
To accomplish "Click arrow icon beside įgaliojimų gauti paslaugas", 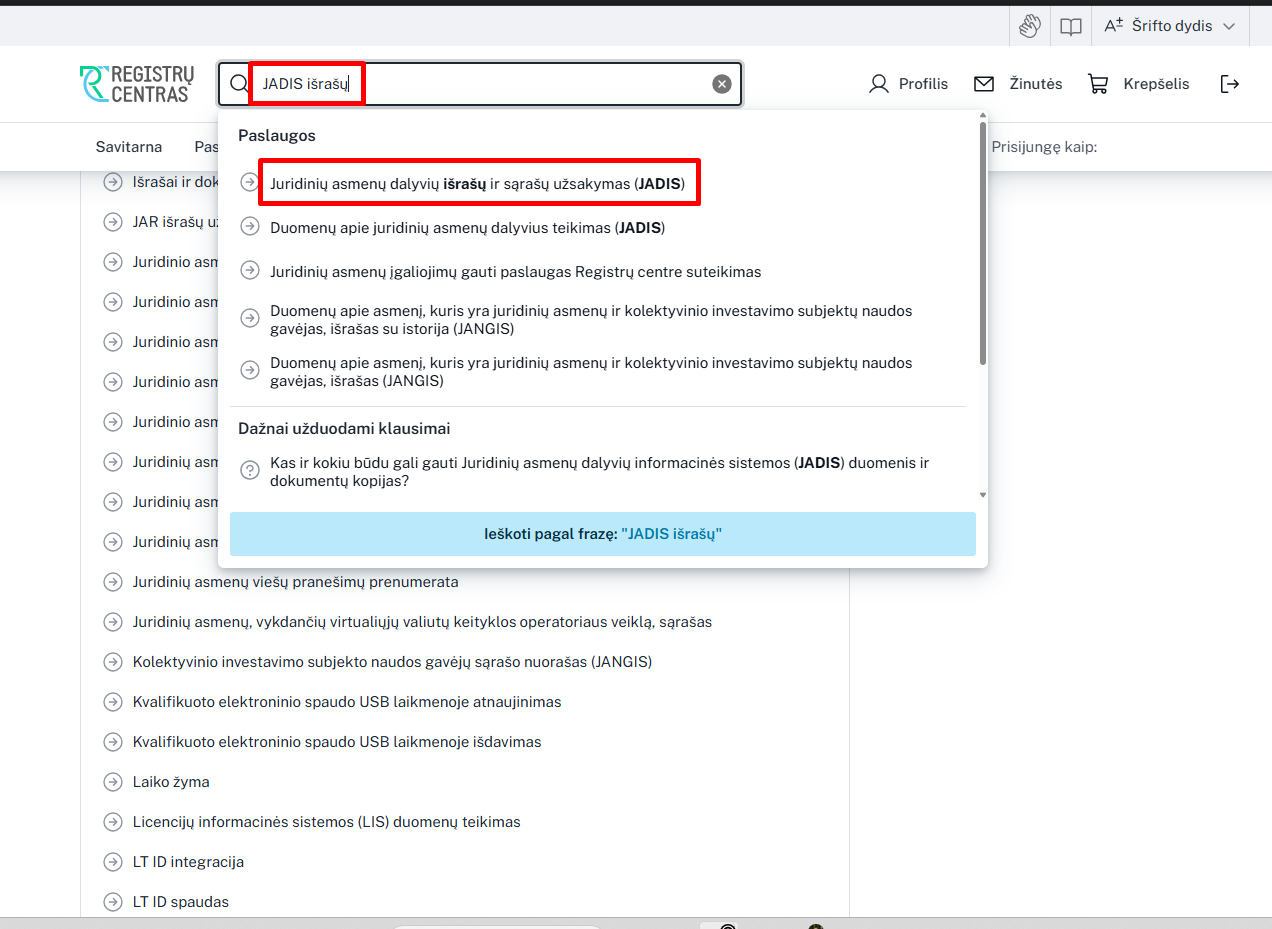I will pyautogui.click(x=250, y=270).
